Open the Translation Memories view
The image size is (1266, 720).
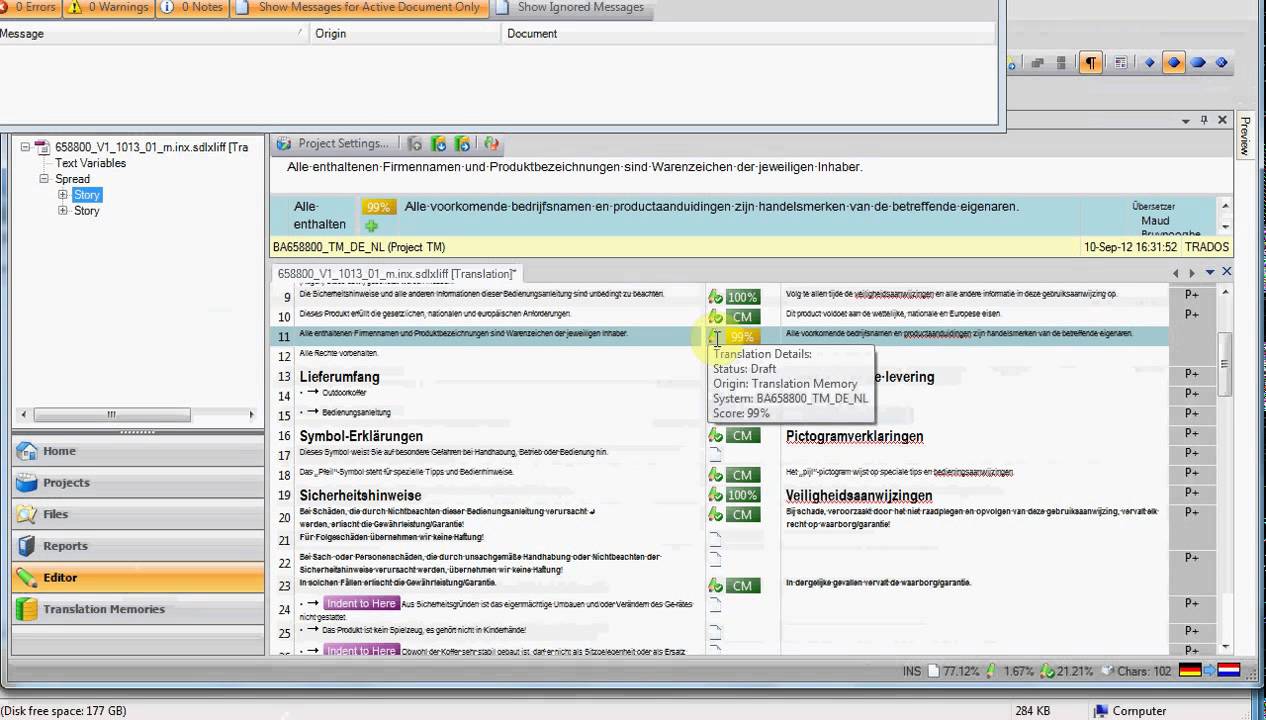(x=138, y=609)
